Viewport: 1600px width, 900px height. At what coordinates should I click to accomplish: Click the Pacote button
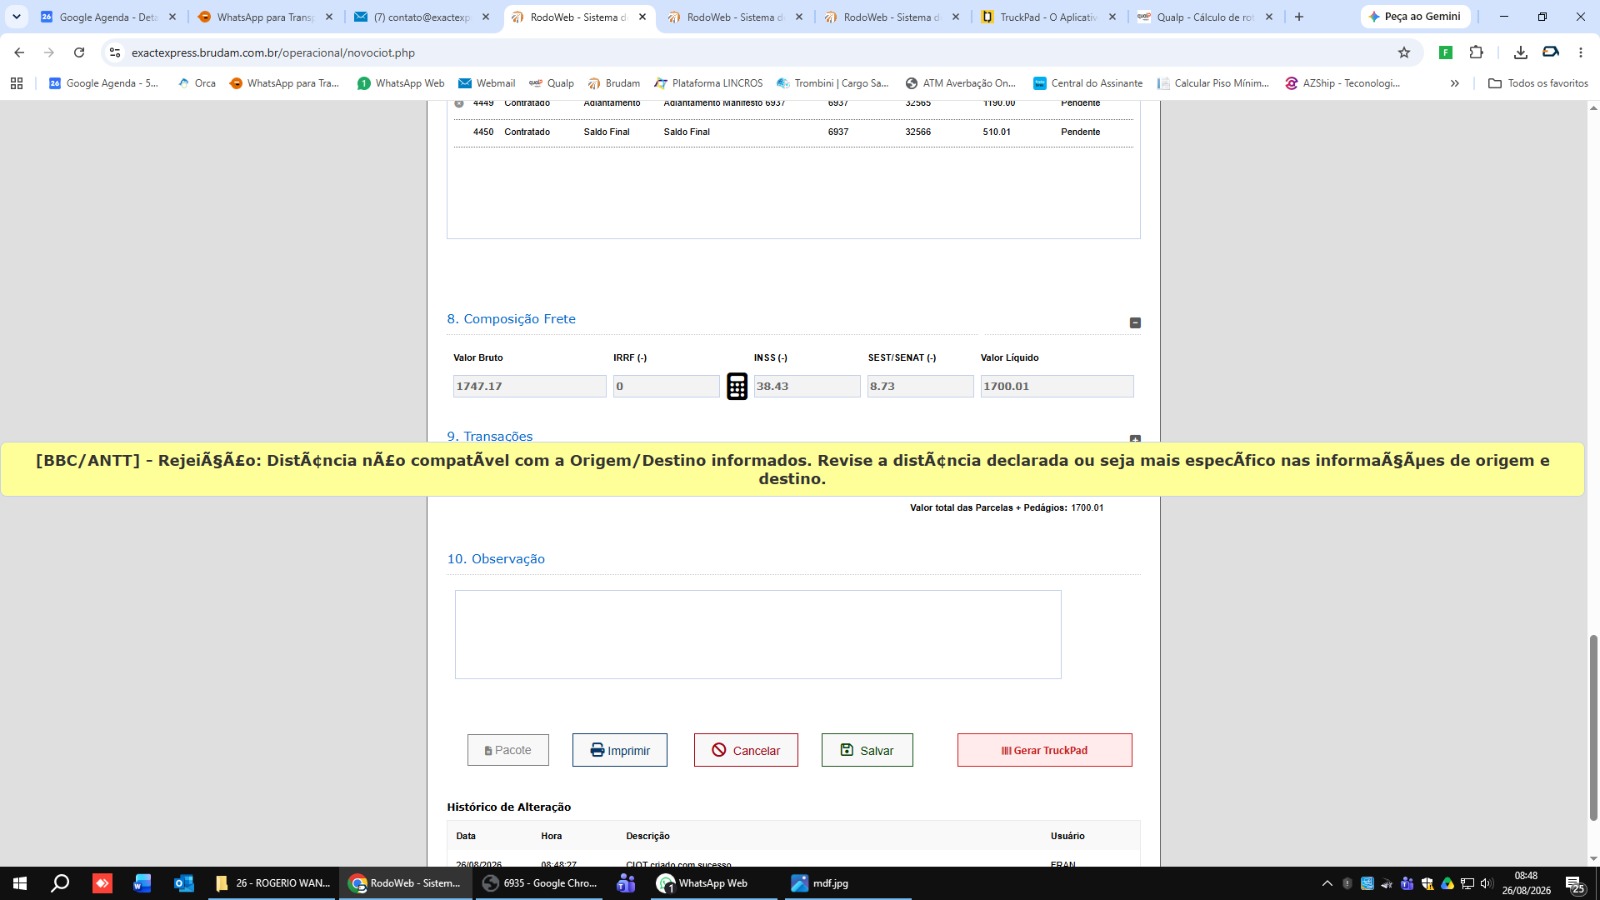[508, 750]
